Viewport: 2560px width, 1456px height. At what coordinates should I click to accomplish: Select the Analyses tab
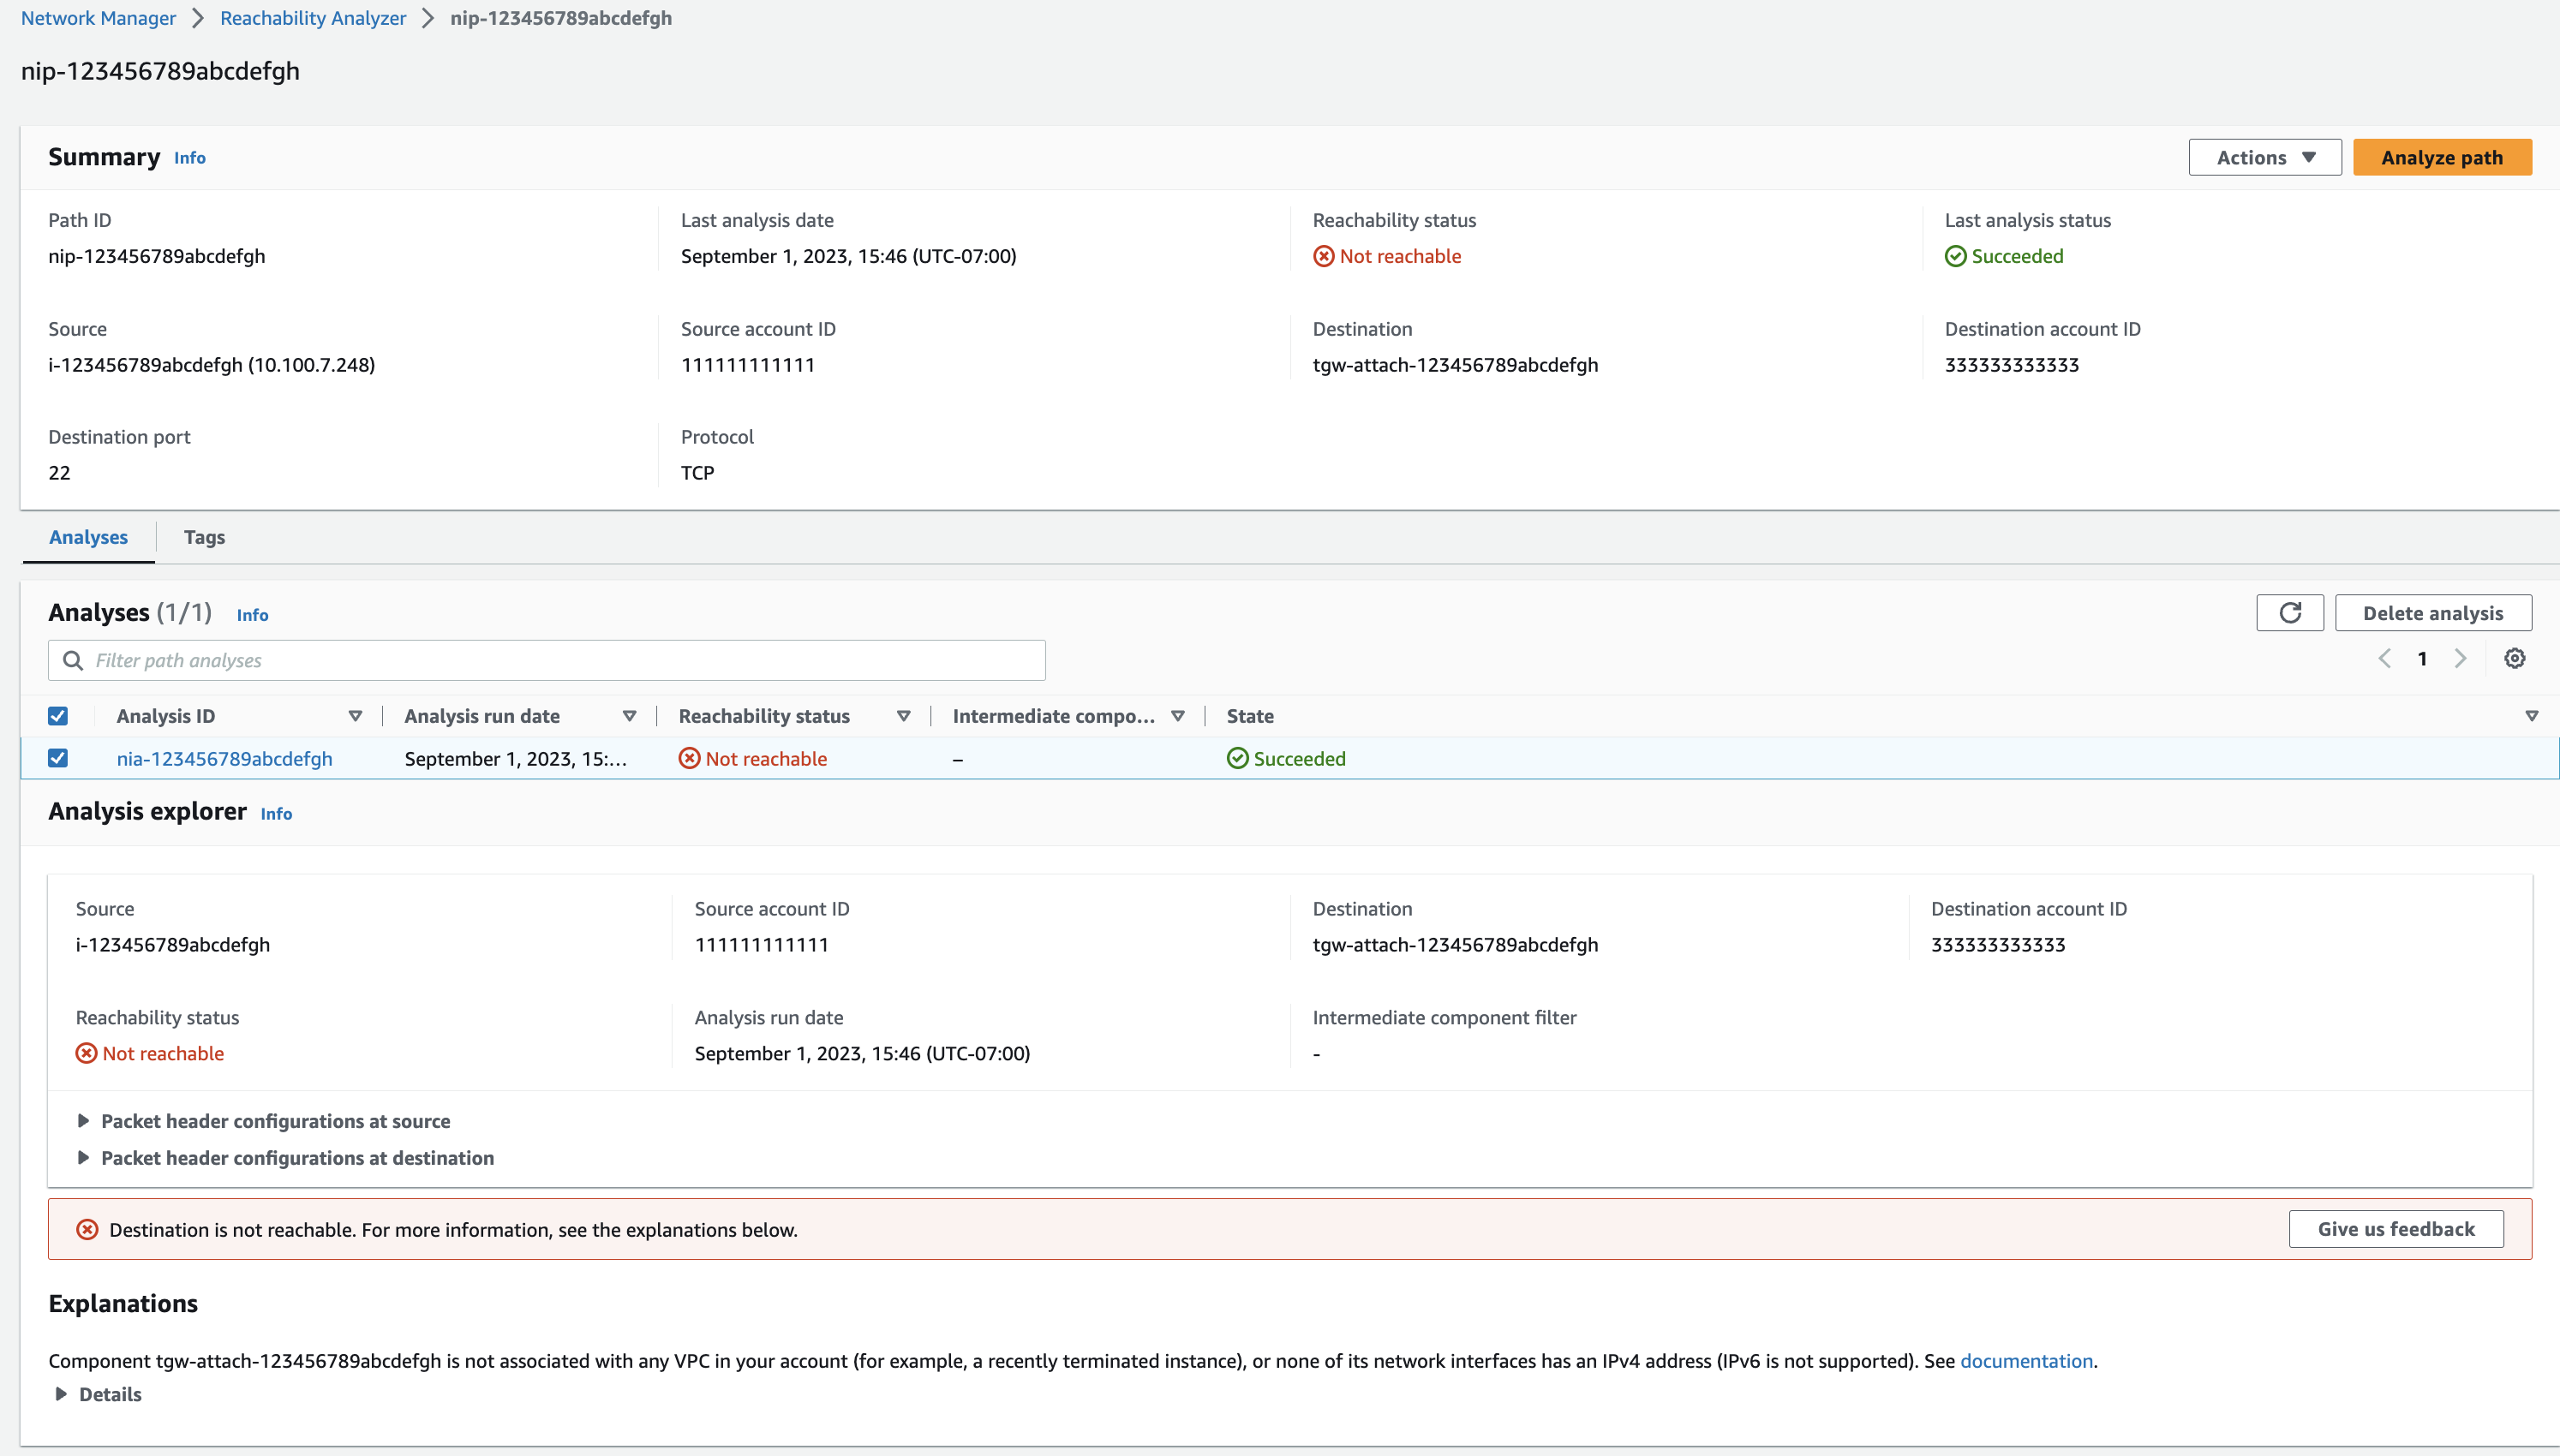(x=88, y=537)
